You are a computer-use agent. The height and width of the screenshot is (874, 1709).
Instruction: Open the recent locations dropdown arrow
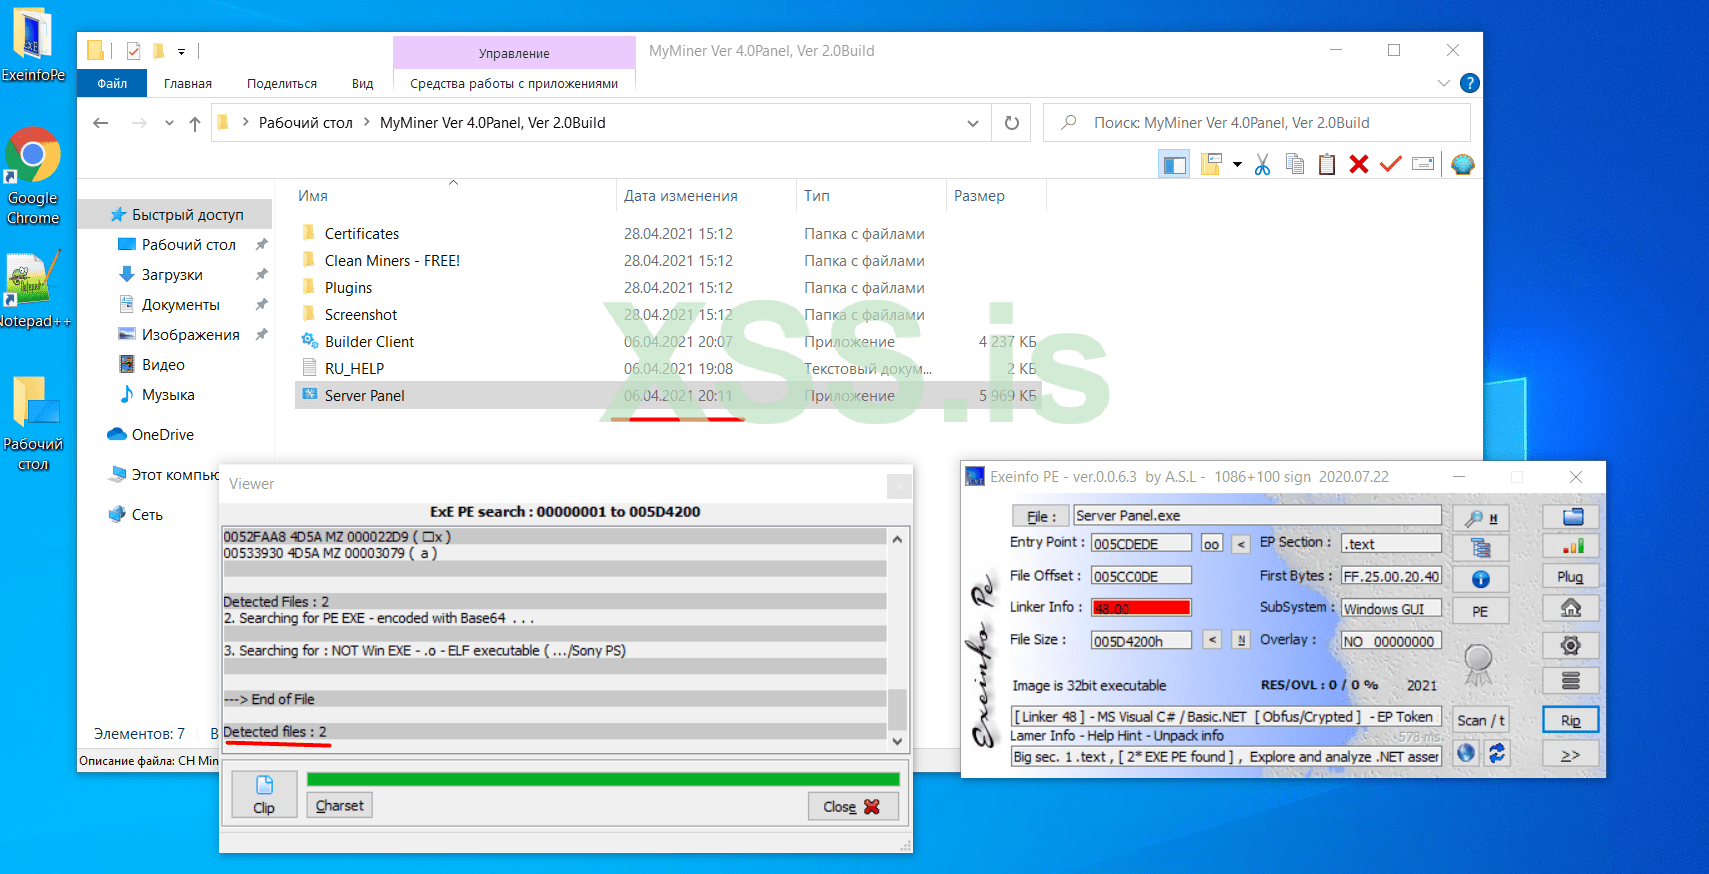169,123
